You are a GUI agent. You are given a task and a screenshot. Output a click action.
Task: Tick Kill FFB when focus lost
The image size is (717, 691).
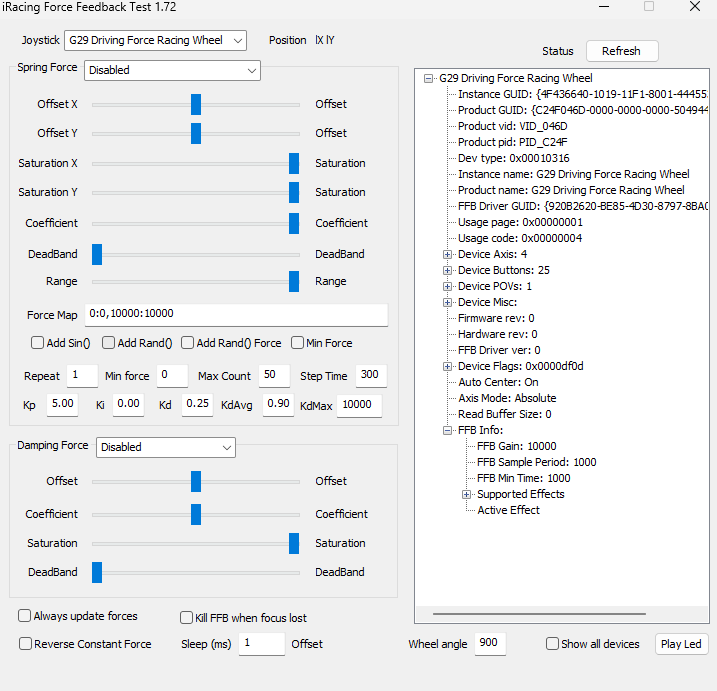point(186,617)
